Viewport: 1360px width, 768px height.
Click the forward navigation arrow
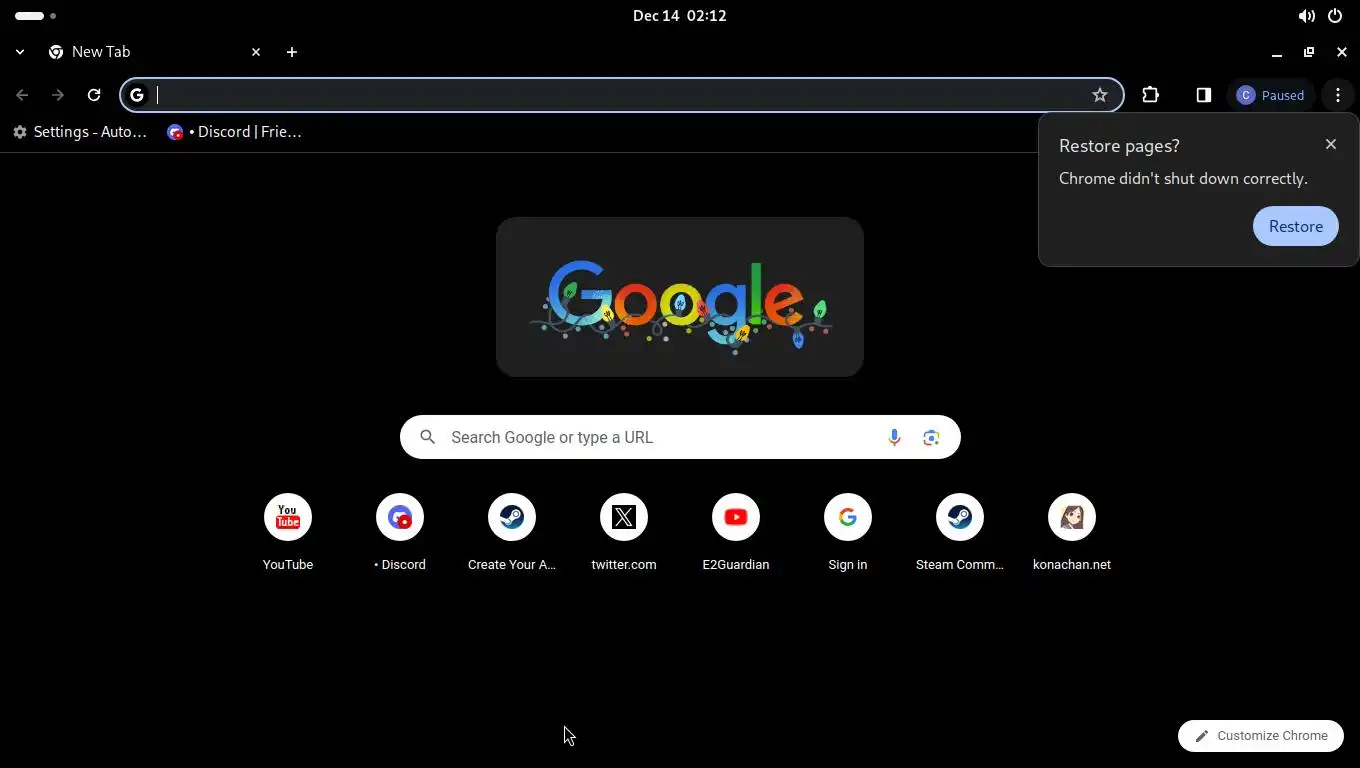(58, 95)
